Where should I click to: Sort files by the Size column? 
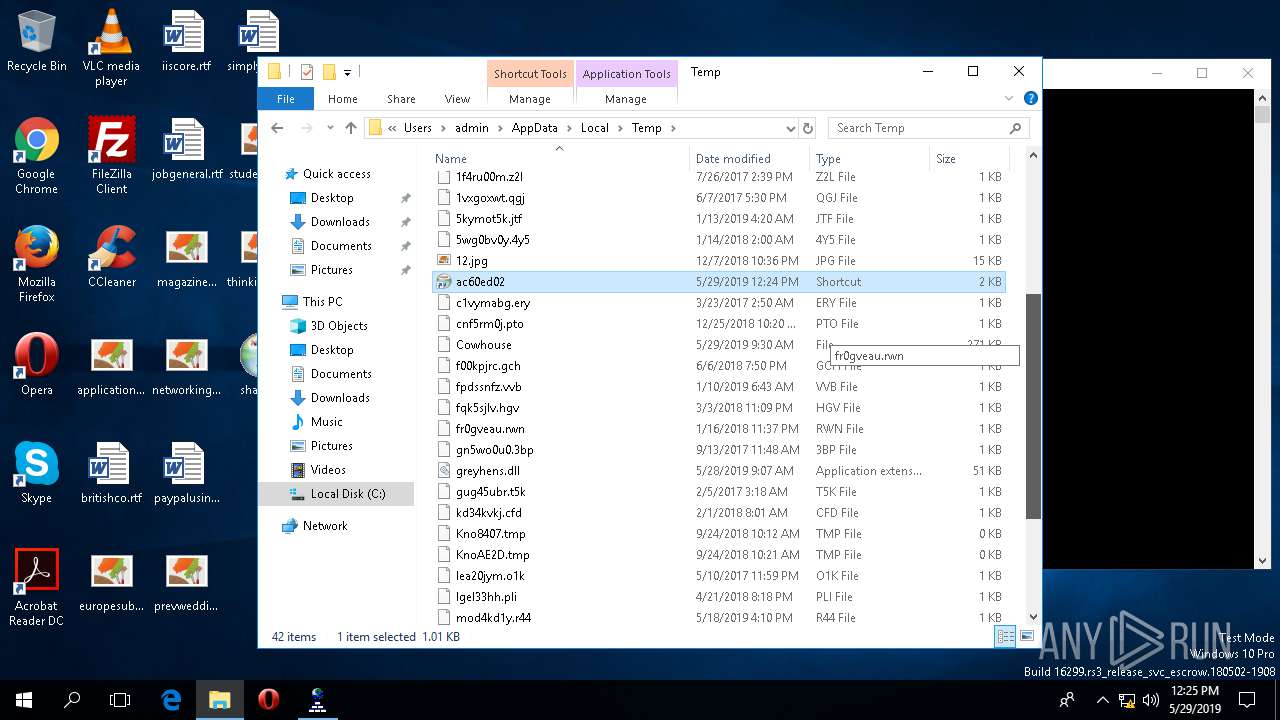969,158
